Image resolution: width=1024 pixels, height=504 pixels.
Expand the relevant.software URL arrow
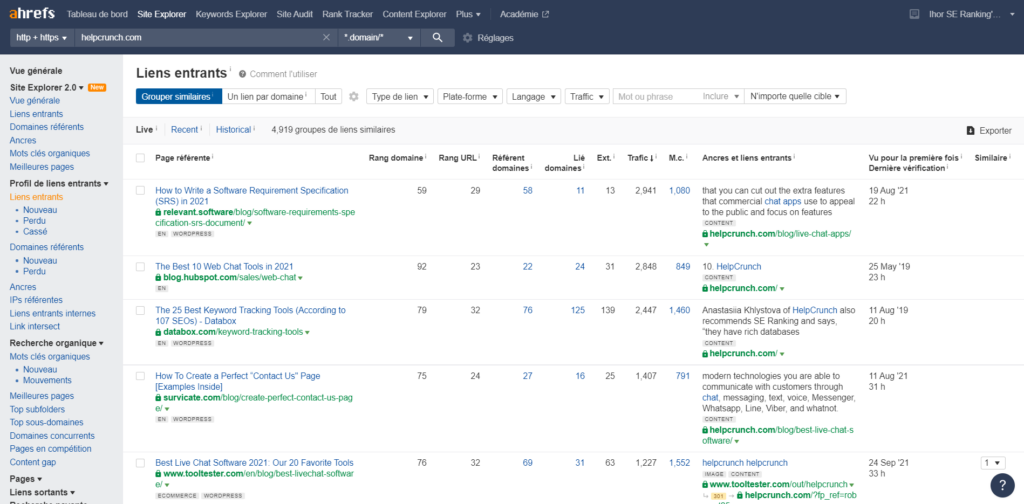(249, 223)
